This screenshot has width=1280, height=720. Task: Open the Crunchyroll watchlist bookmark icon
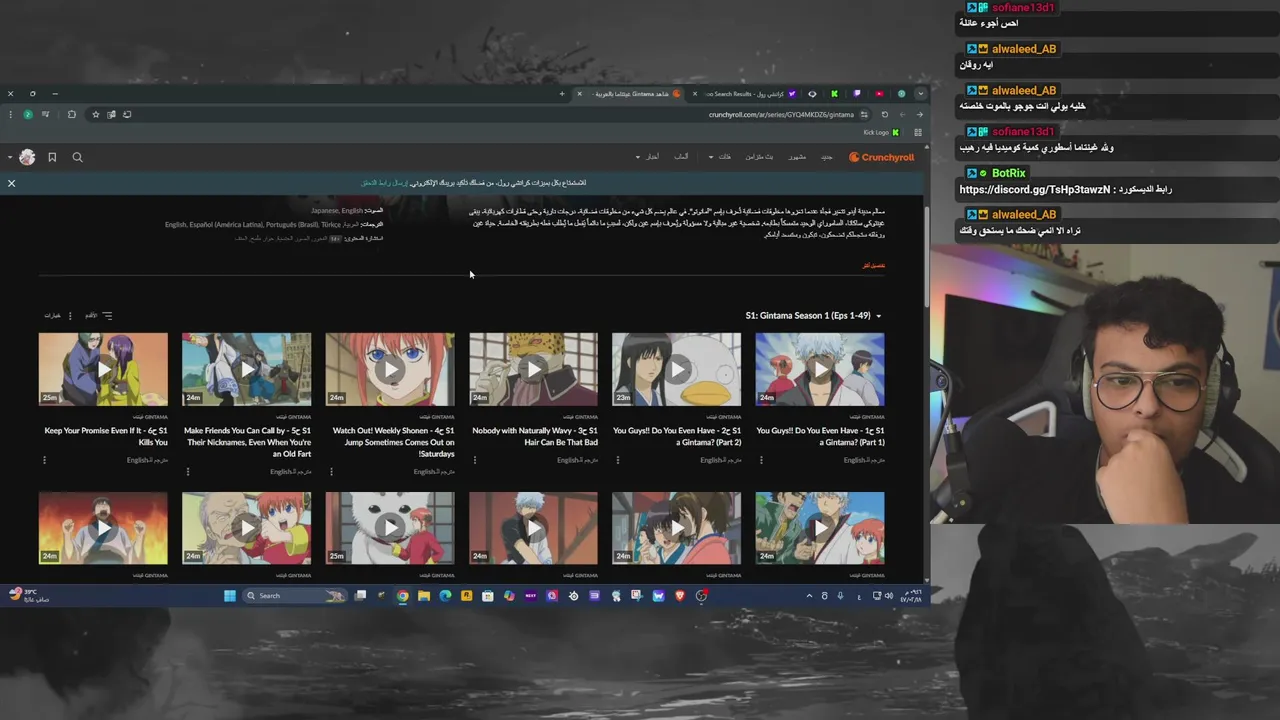52,157
